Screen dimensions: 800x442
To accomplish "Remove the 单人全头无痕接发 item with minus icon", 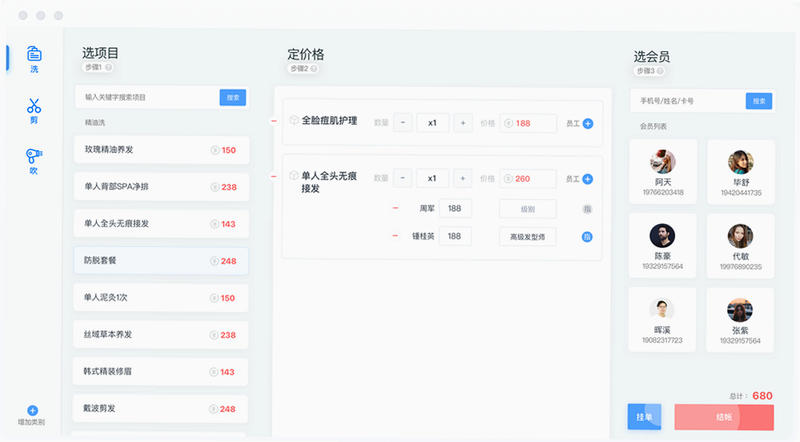I will coord(273,177).
